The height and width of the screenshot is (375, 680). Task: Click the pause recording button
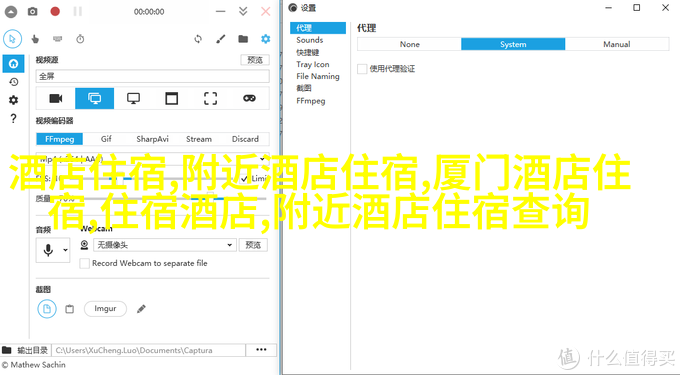coord(78,12)
